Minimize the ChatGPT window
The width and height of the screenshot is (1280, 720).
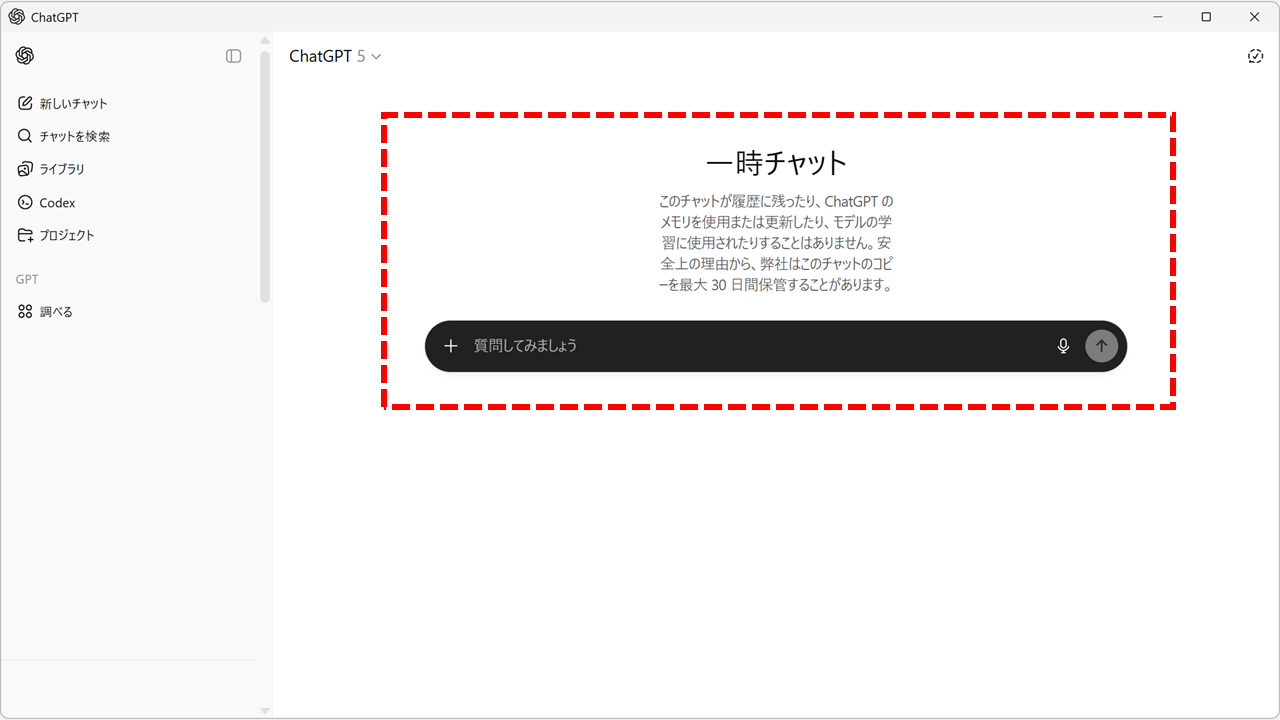1158,17
